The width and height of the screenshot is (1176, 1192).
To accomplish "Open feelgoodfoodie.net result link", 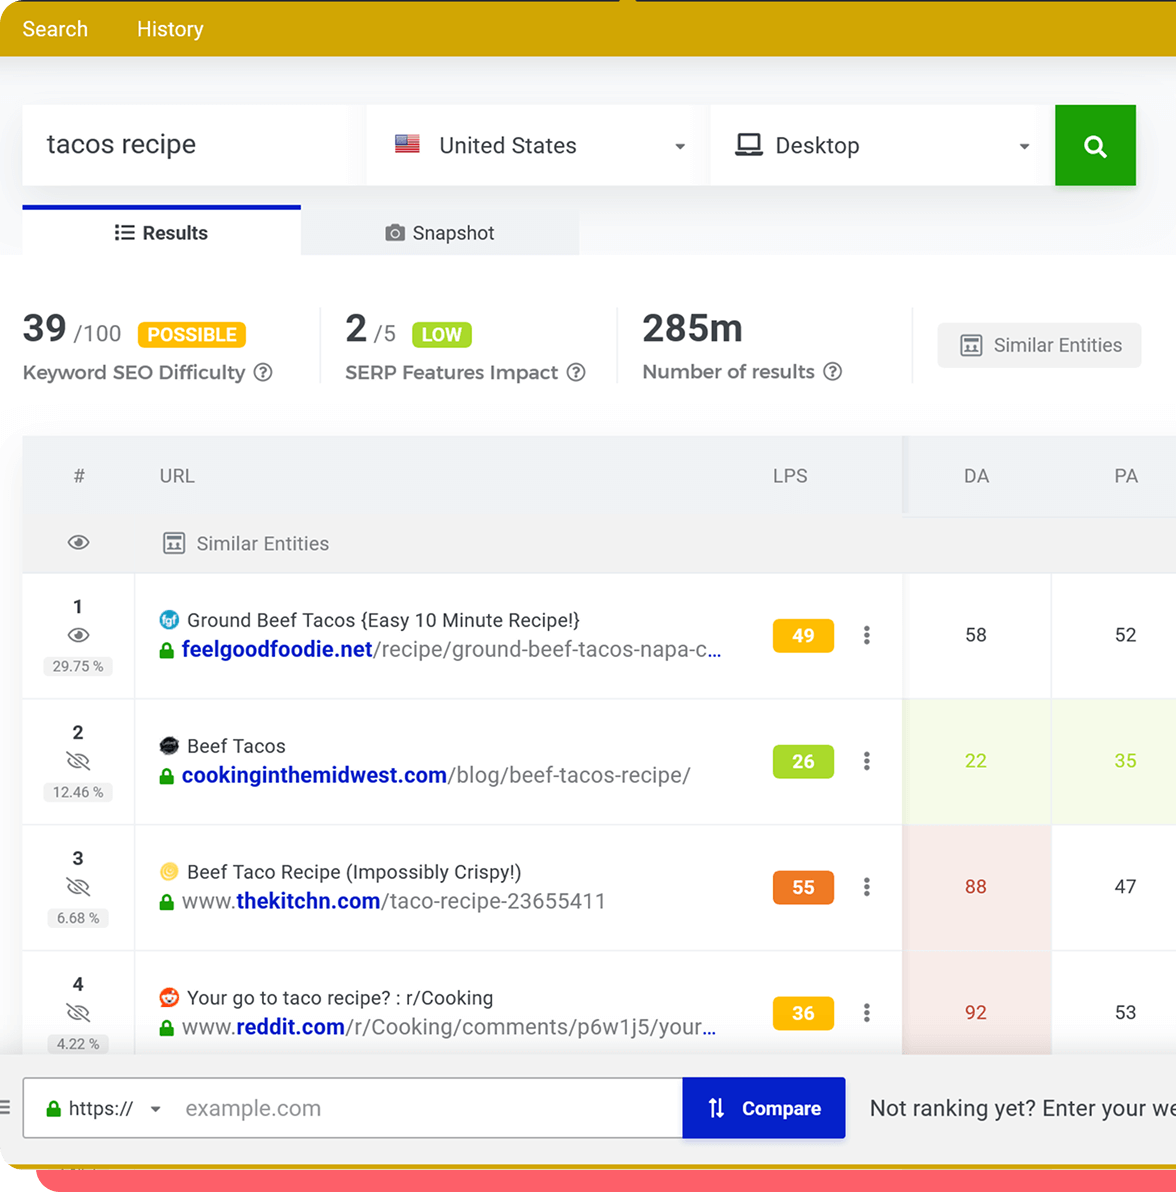I will [x=451, y=649].
